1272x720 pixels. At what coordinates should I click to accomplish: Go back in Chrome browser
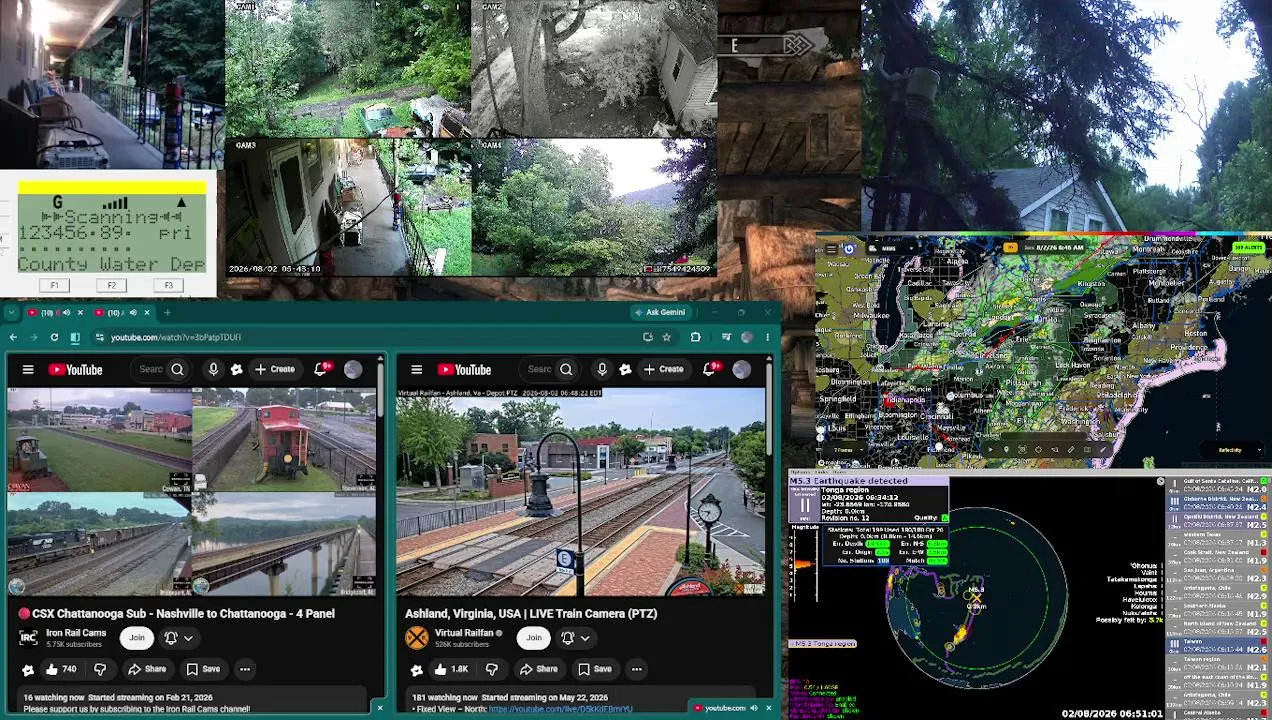pyautogui.click(x=13, y=337)
